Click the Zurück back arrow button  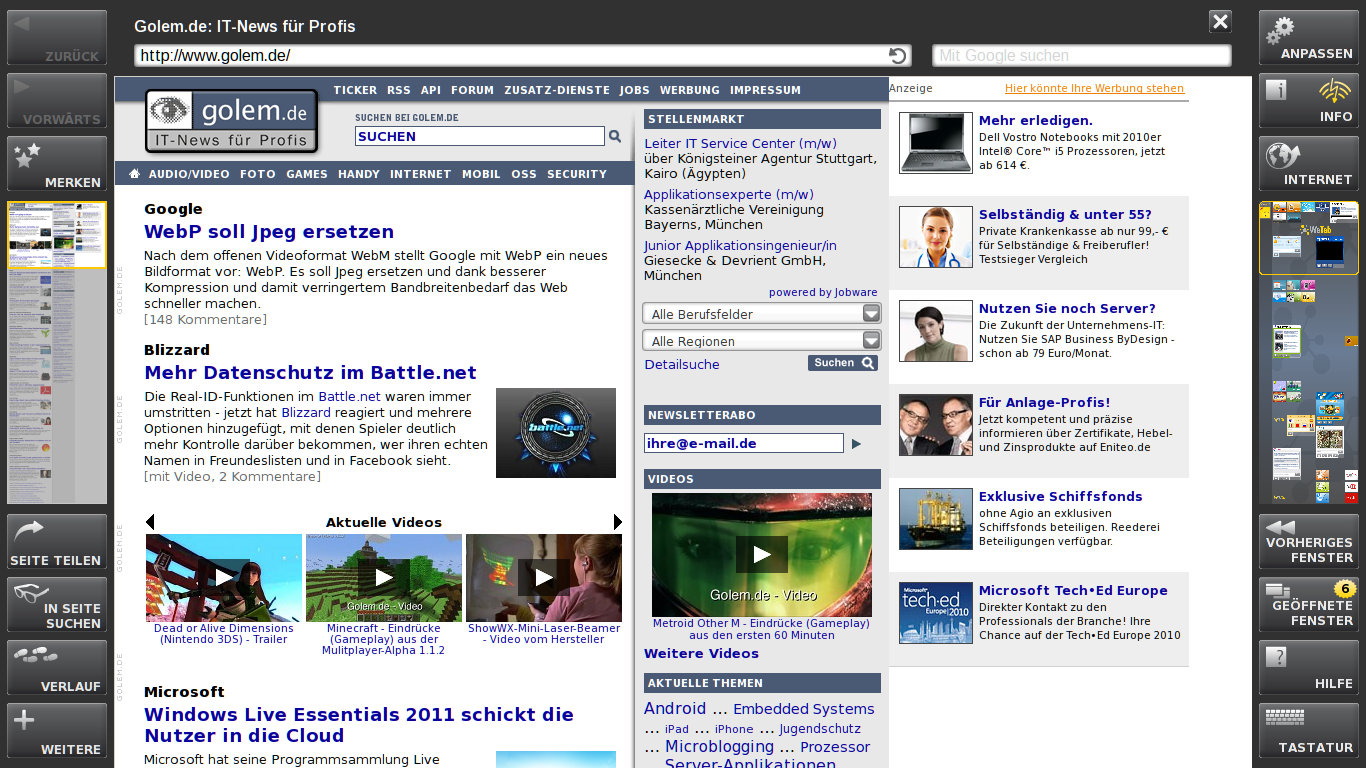(x=57, y=38)
